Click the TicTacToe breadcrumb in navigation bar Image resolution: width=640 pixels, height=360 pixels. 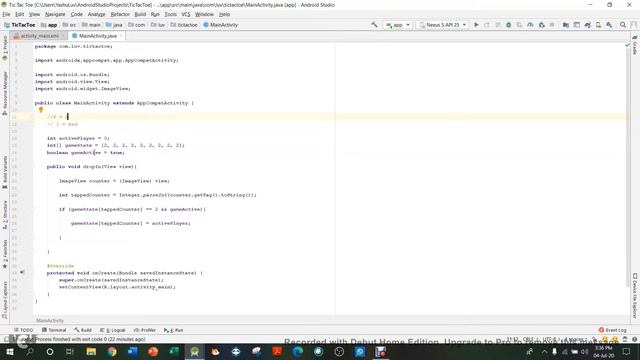click(x=20, y=25)
